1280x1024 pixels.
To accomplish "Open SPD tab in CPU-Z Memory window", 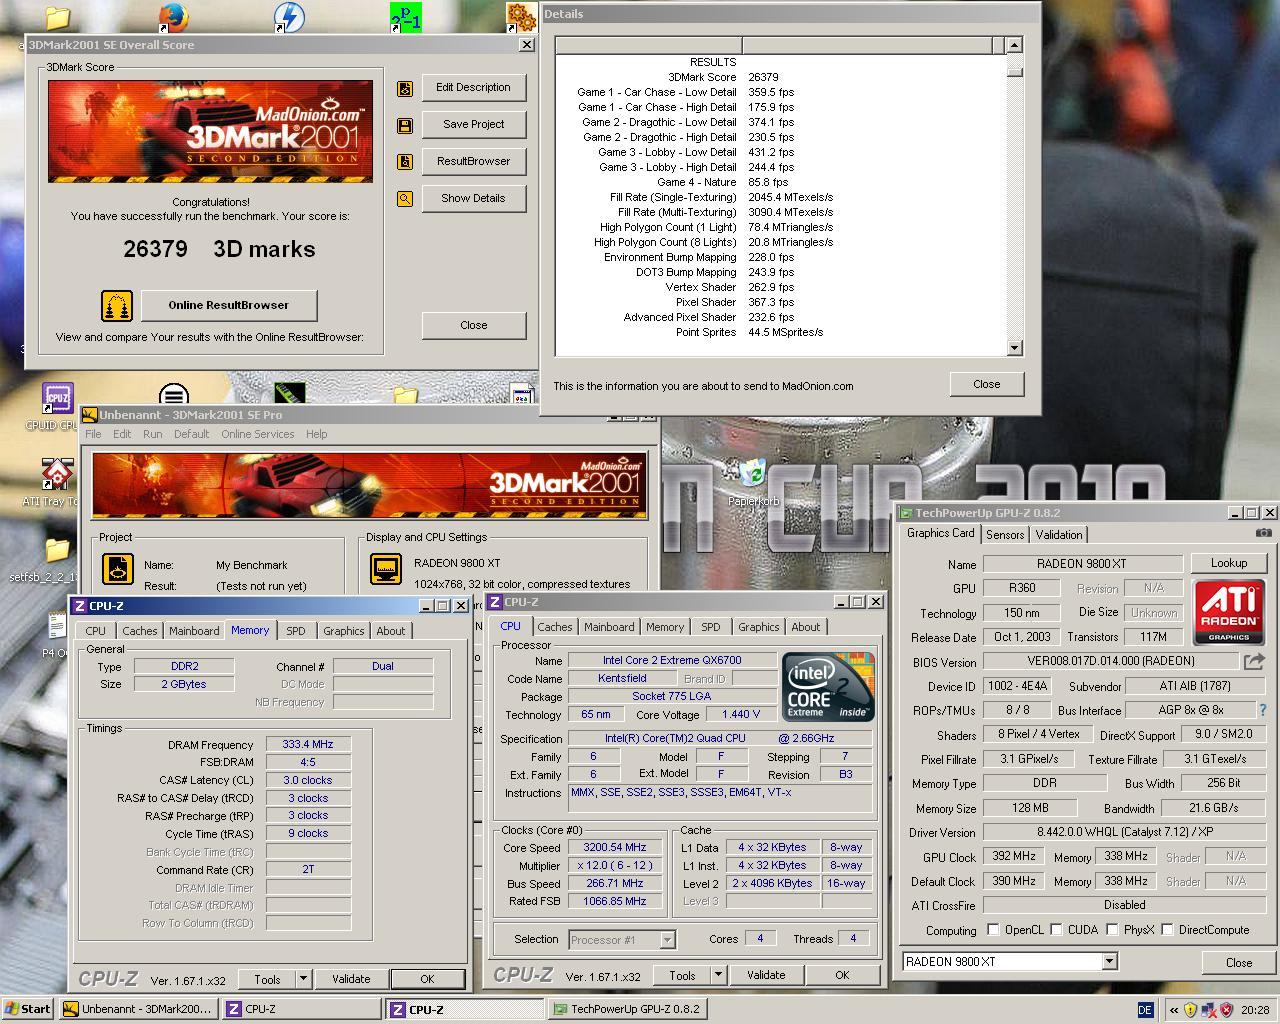I will (x=296, y=631).
